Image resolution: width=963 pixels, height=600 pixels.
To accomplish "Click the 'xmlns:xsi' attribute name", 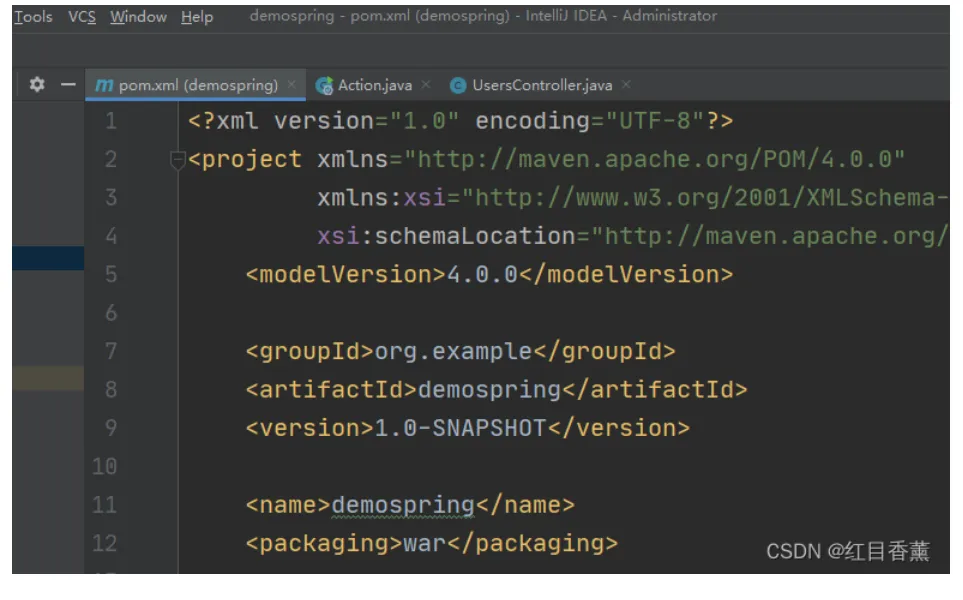I will [381, 198].
